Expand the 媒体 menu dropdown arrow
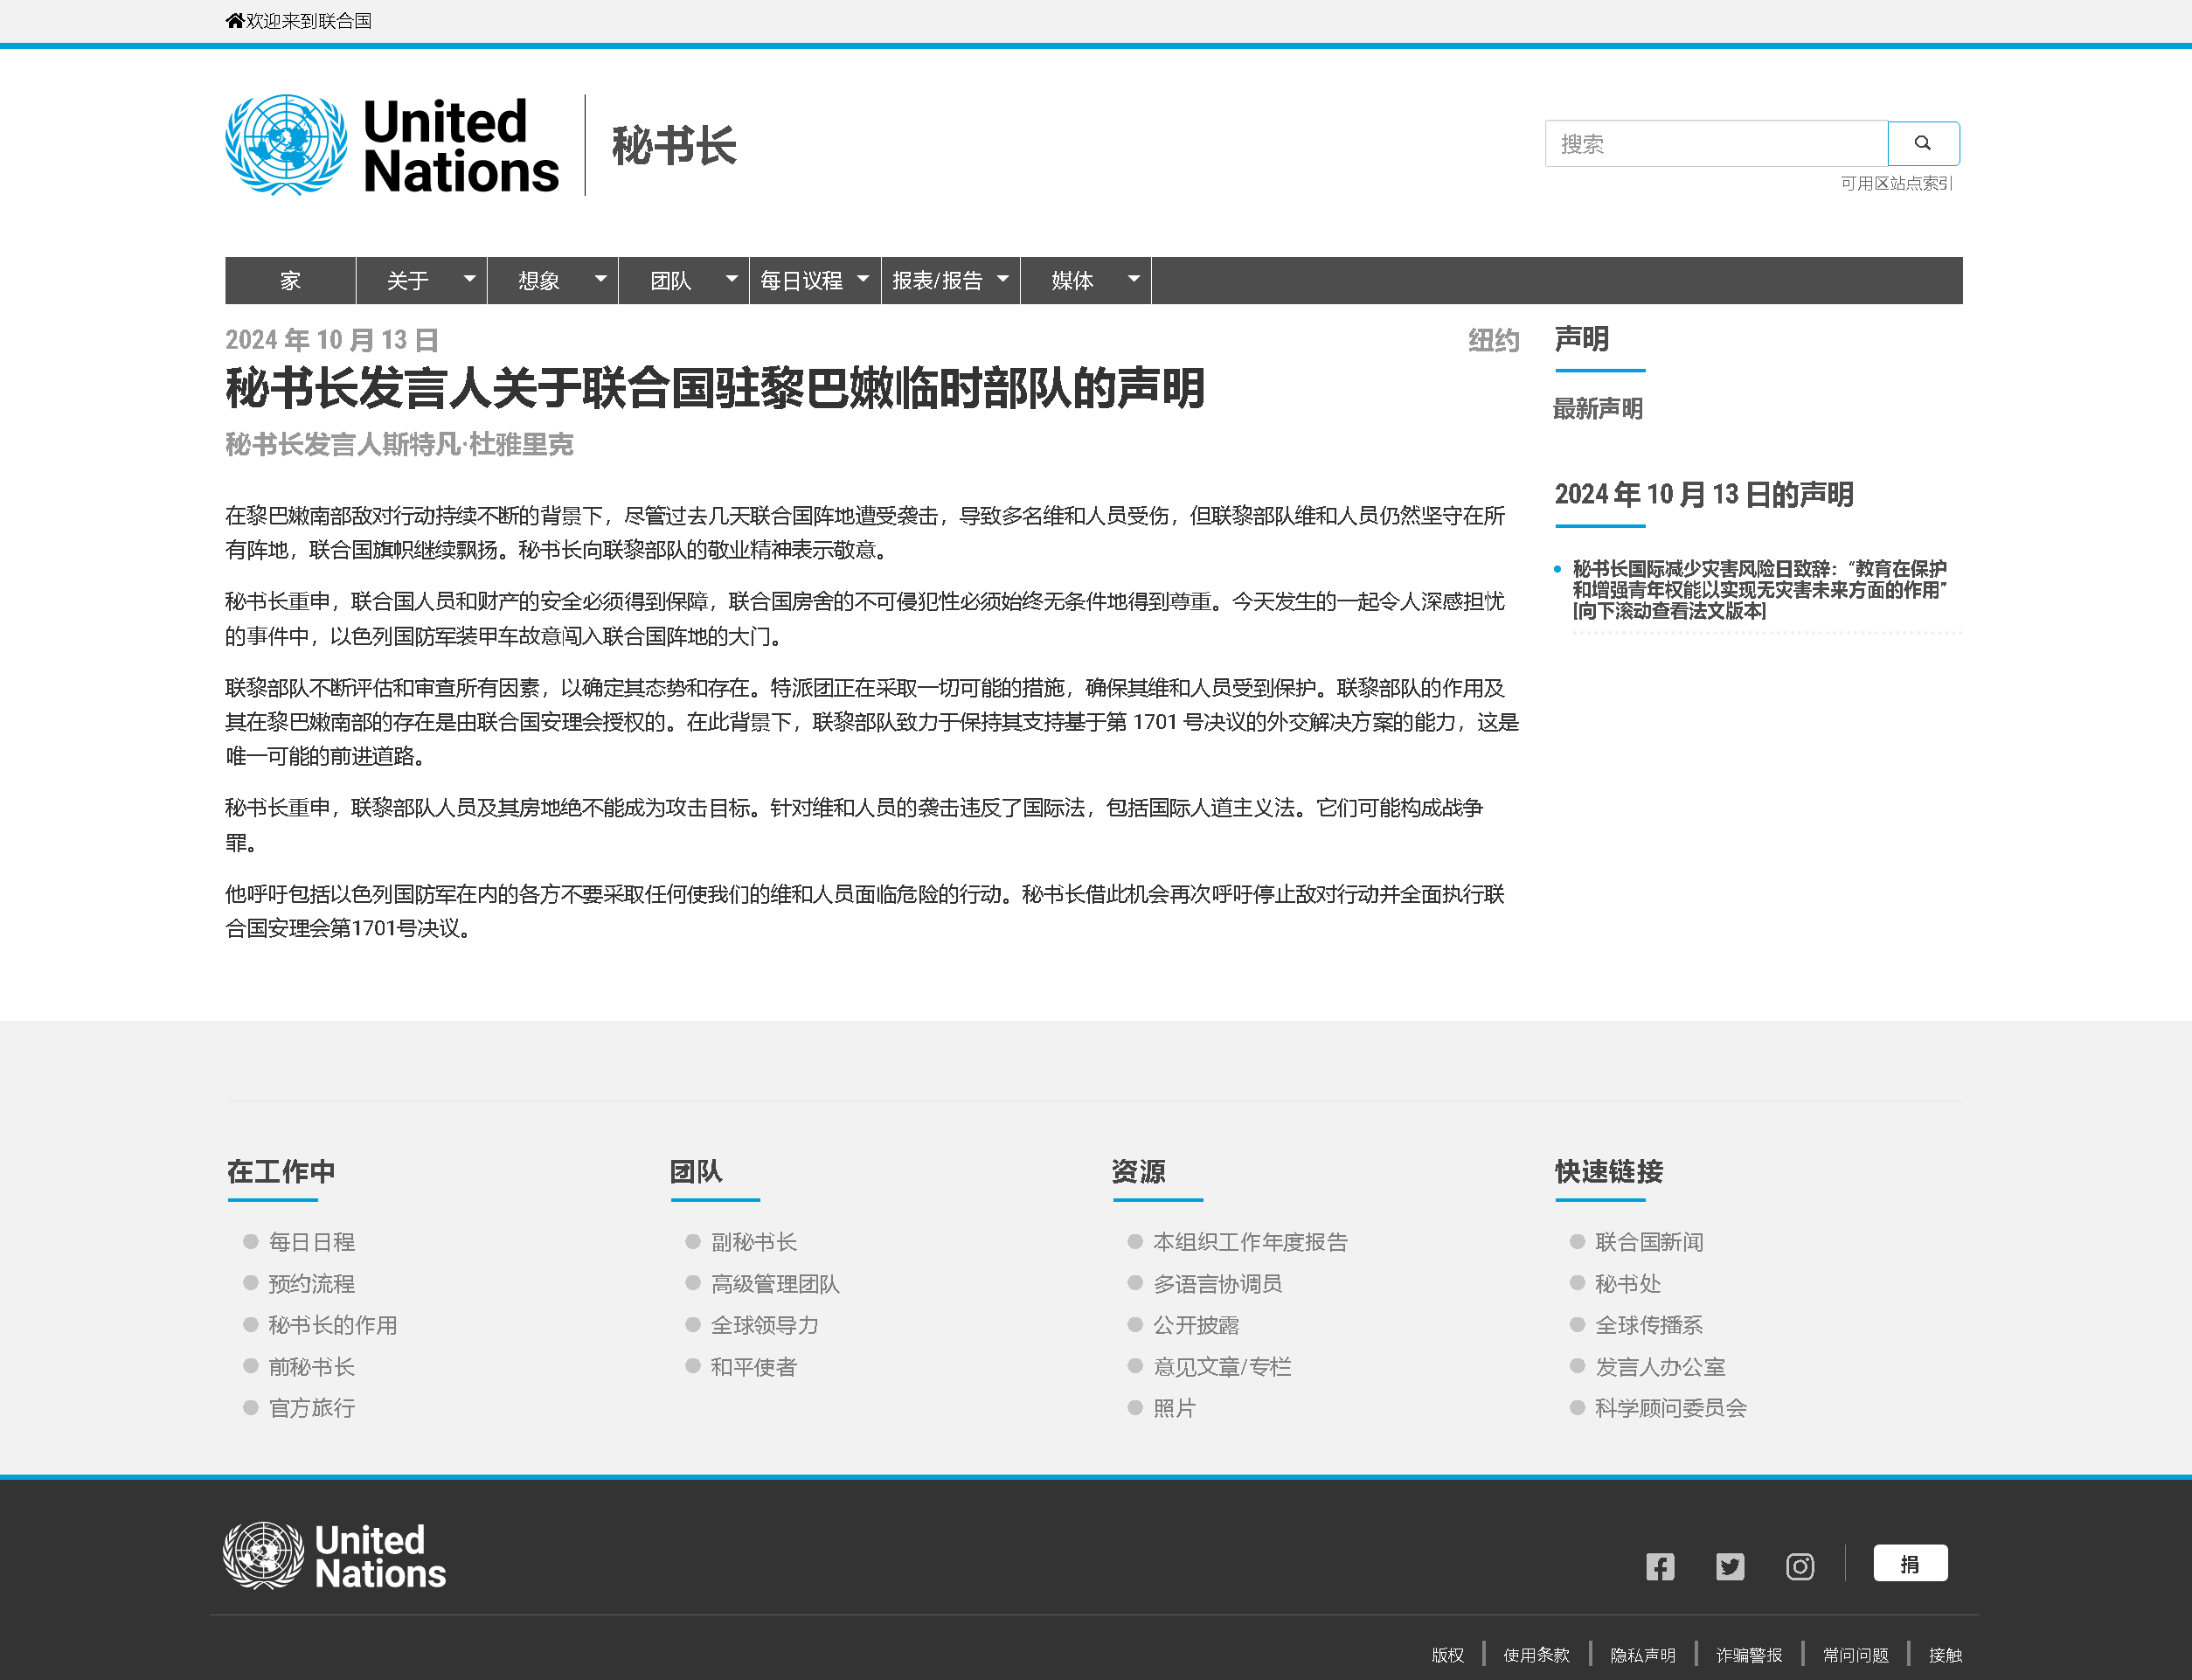 1133,280
